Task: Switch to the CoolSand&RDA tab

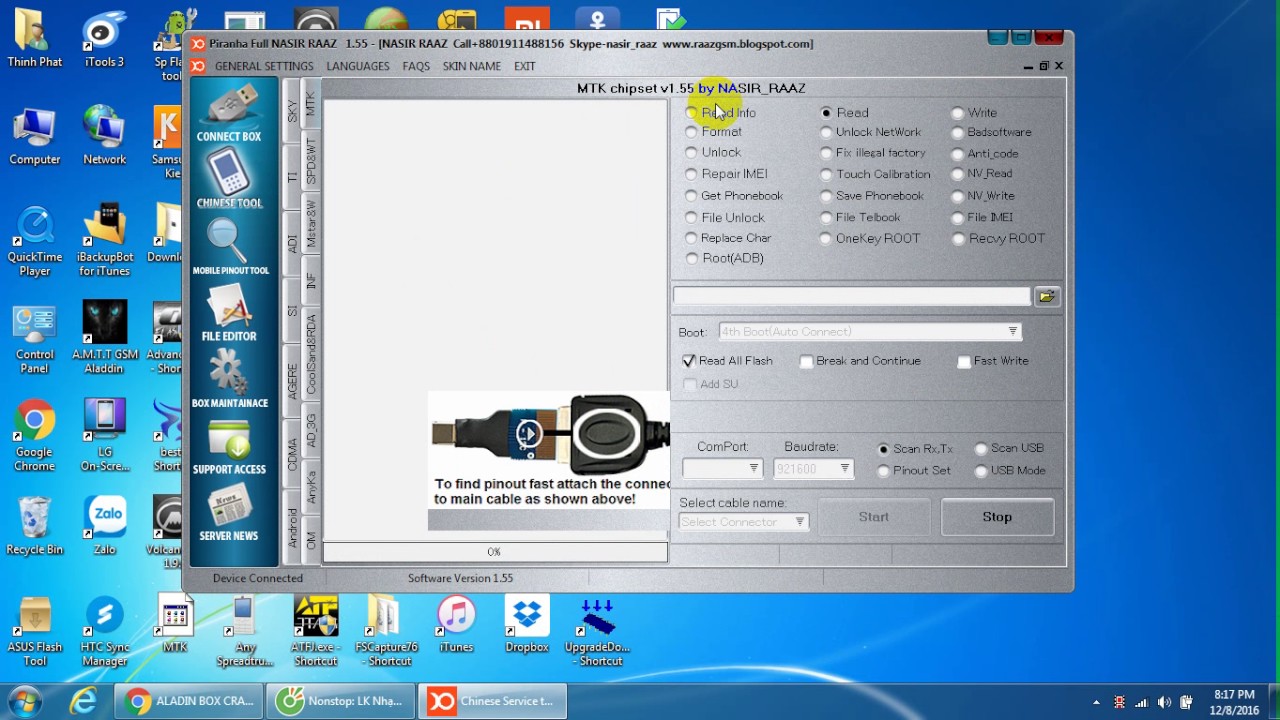Action: coord(311,354)
